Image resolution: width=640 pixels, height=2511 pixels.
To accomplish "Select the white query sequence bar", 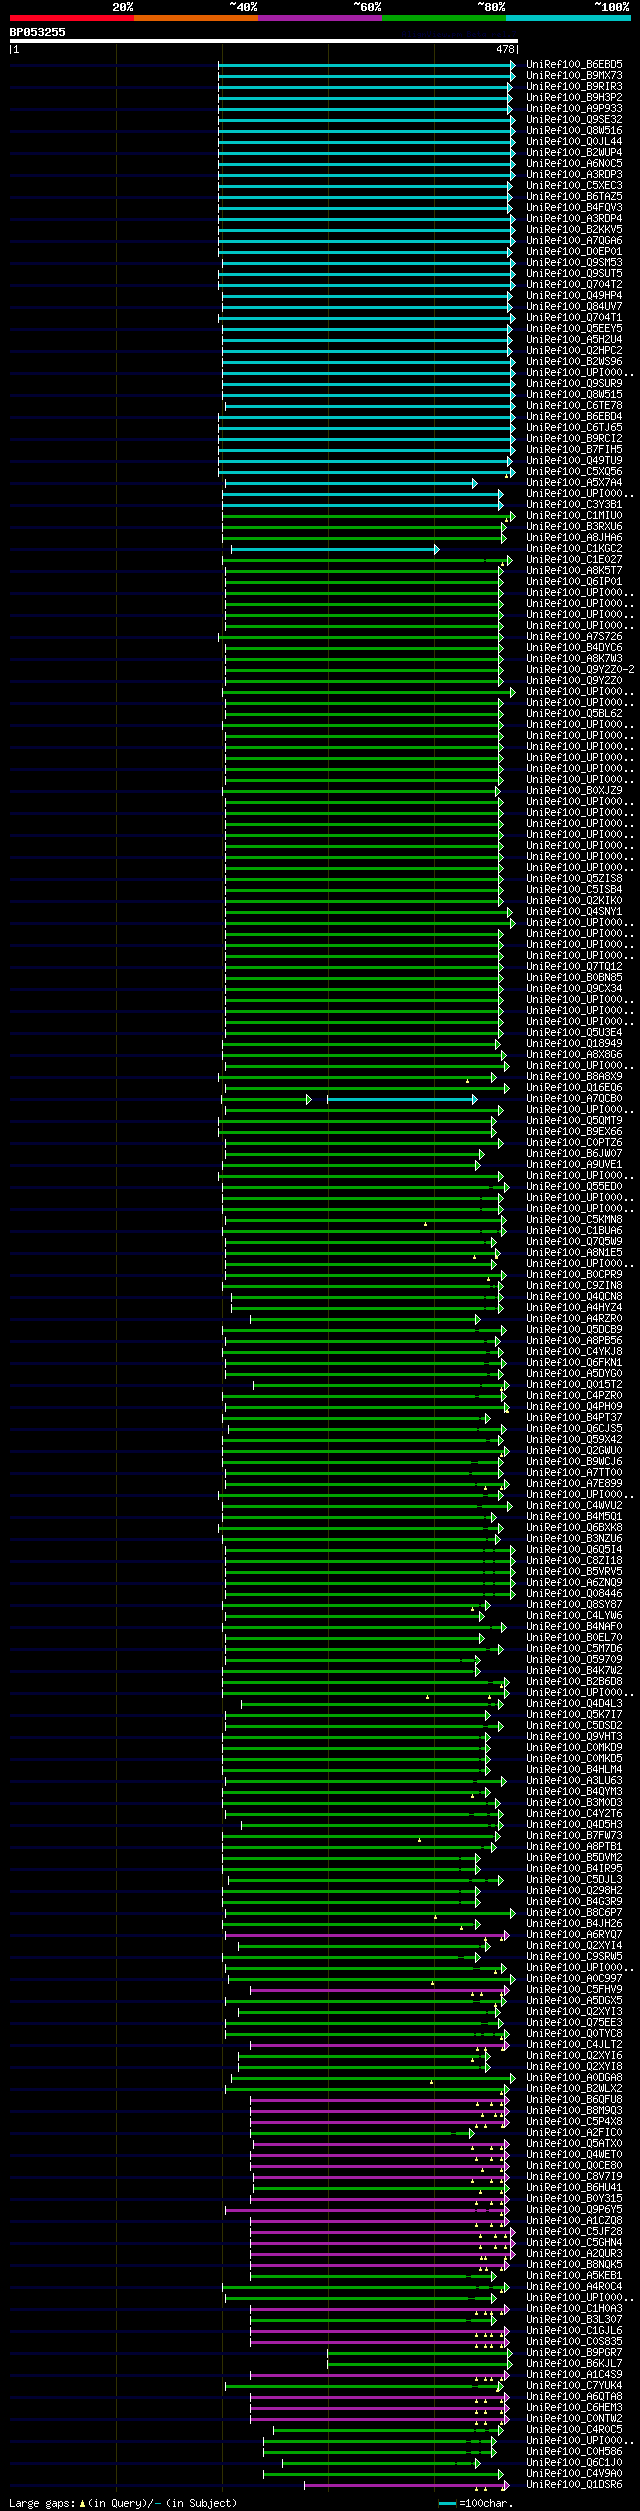I will pyautogui.click(x=263, y=41).
